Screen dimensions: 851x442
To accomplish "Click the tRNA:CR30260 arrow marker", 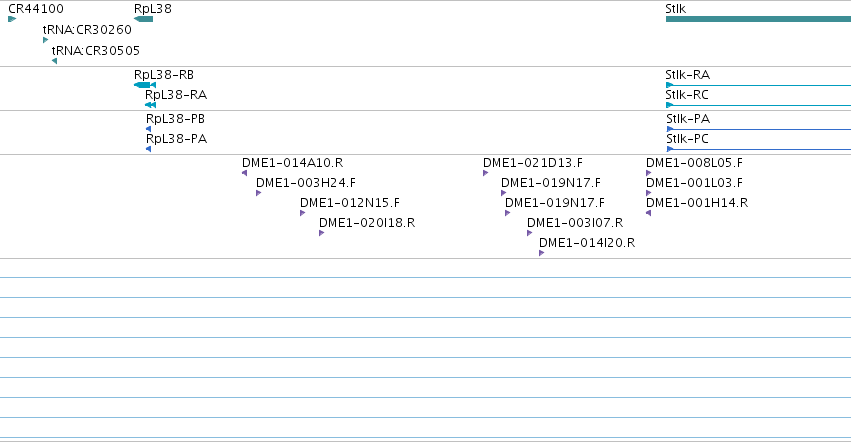I will point(45,40).
